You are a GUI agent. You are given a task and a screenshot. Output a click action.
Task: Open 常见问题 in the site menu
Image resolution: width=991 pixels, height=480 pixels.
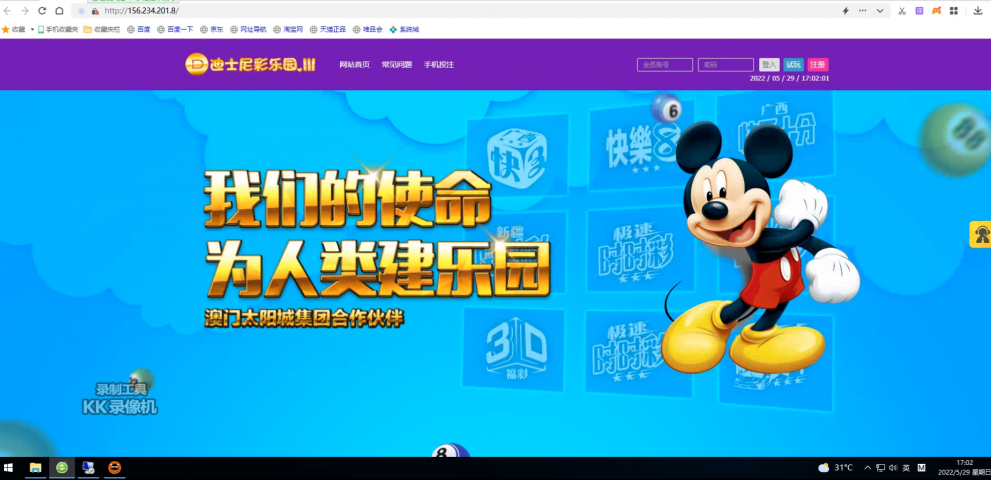[x=397, y=65]
